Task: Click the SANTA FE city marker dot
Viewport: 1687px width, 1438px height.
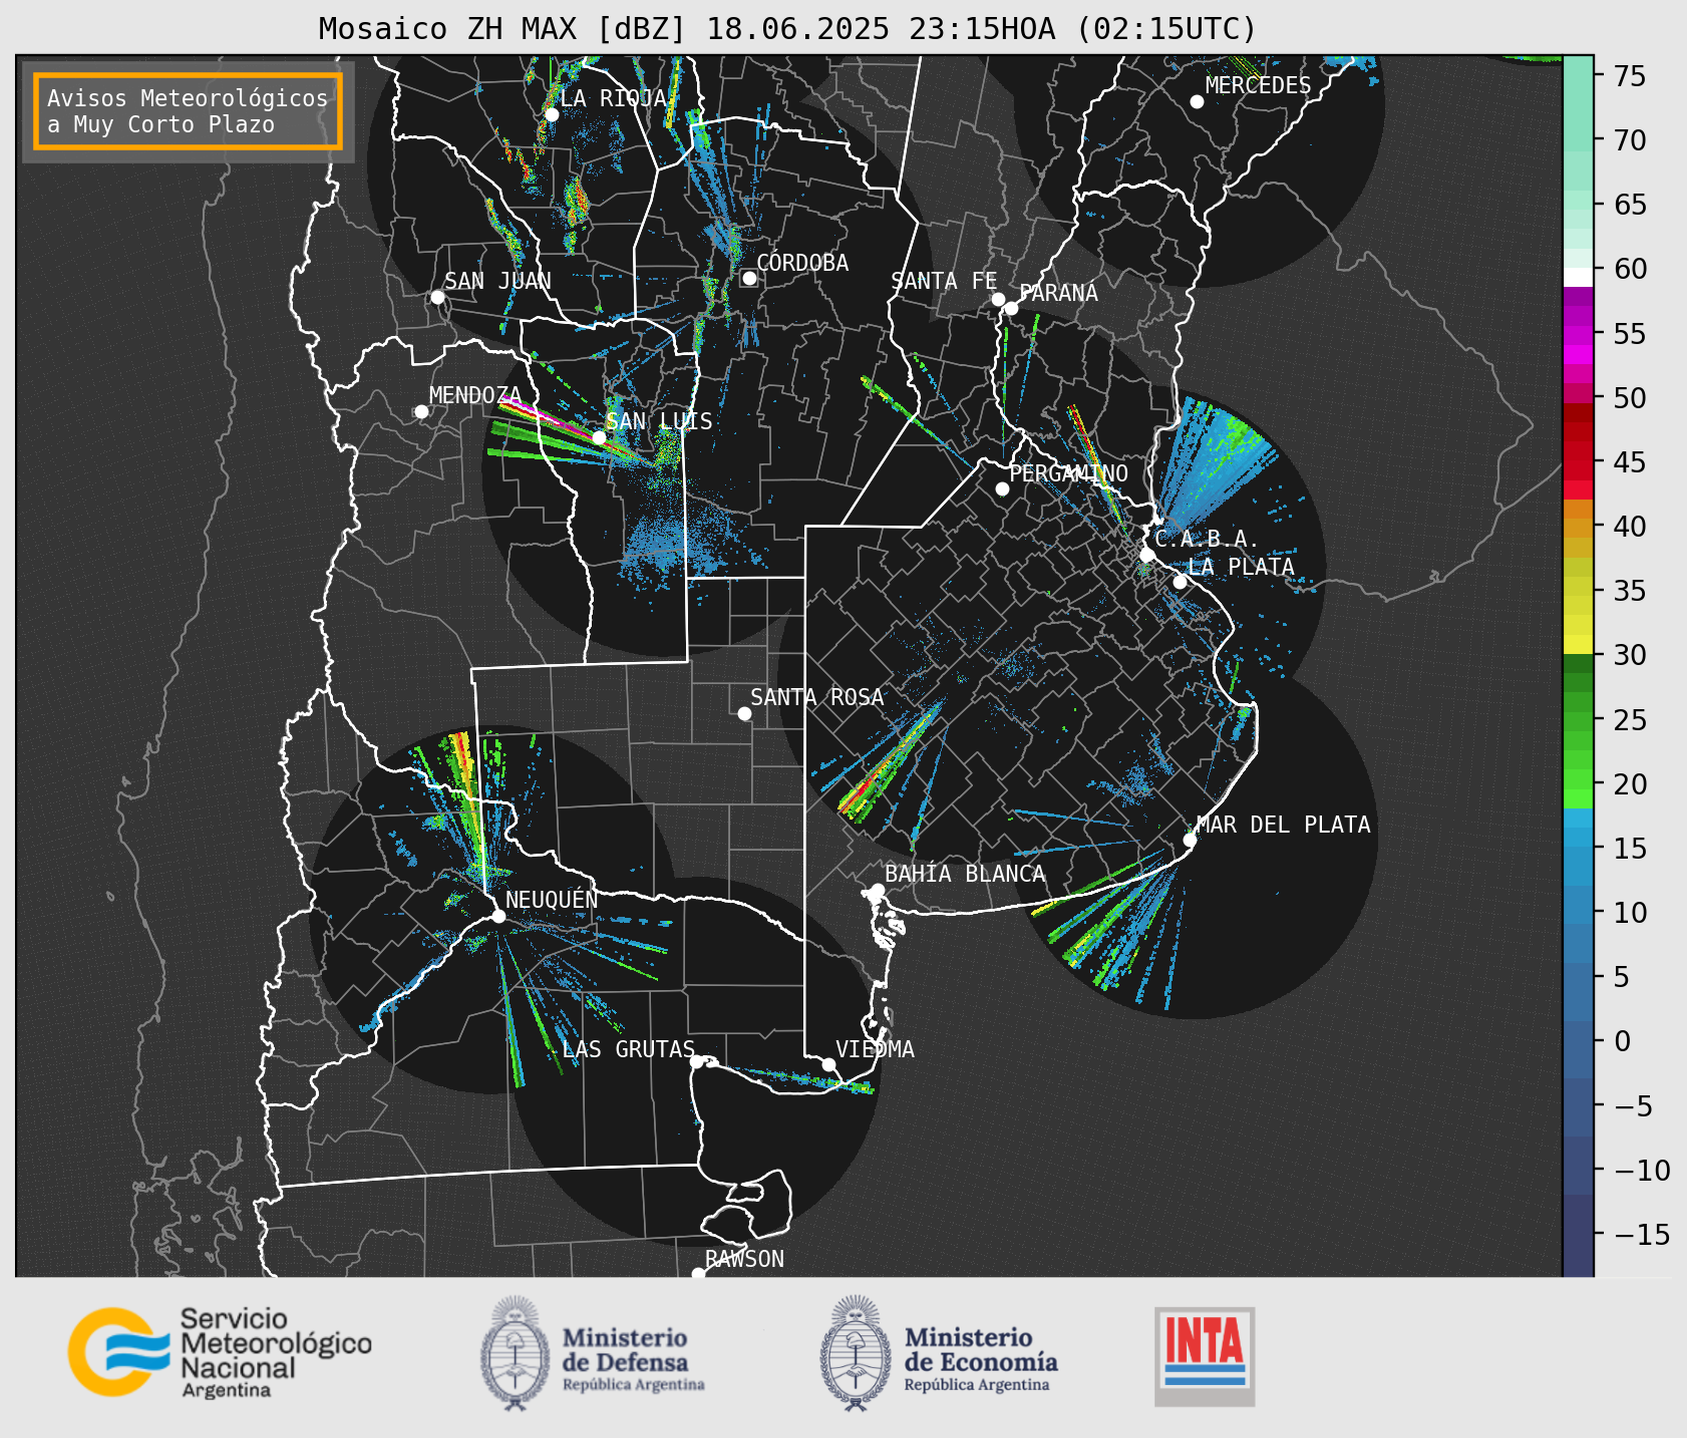Action: click(998, 299)
